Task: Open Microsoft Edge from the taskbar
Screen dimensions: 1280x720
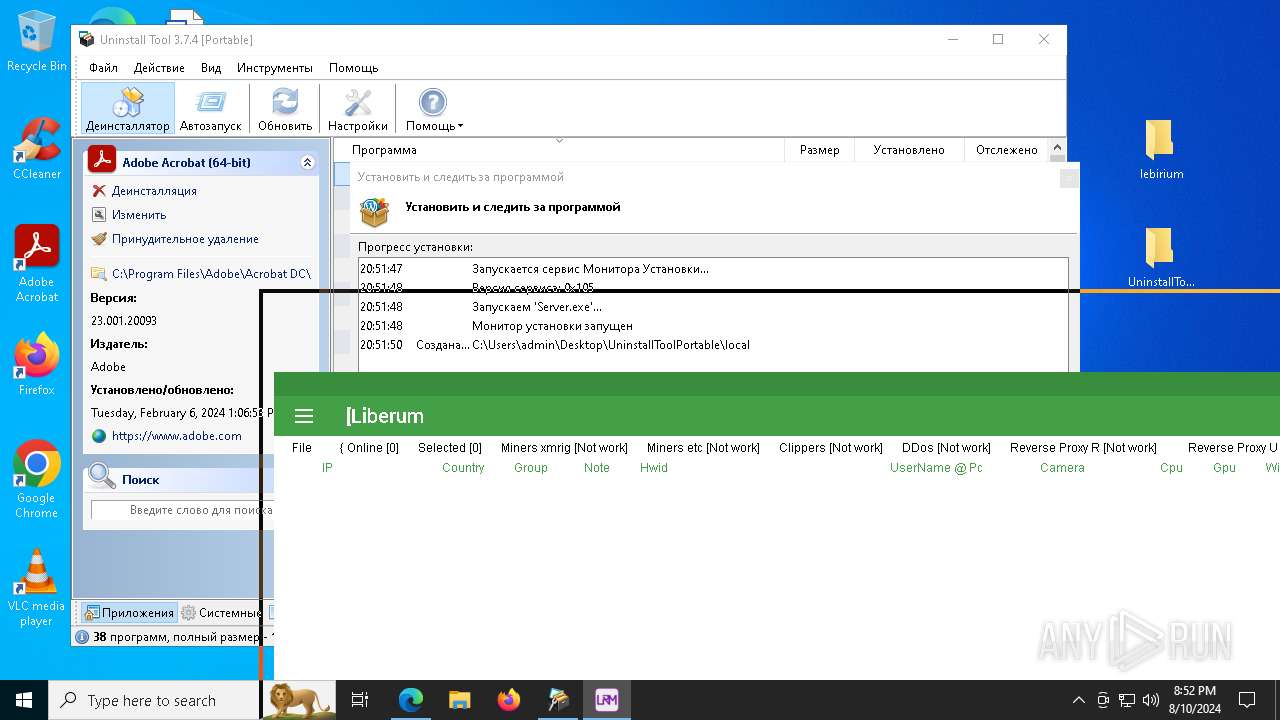Action: [411, 700]
